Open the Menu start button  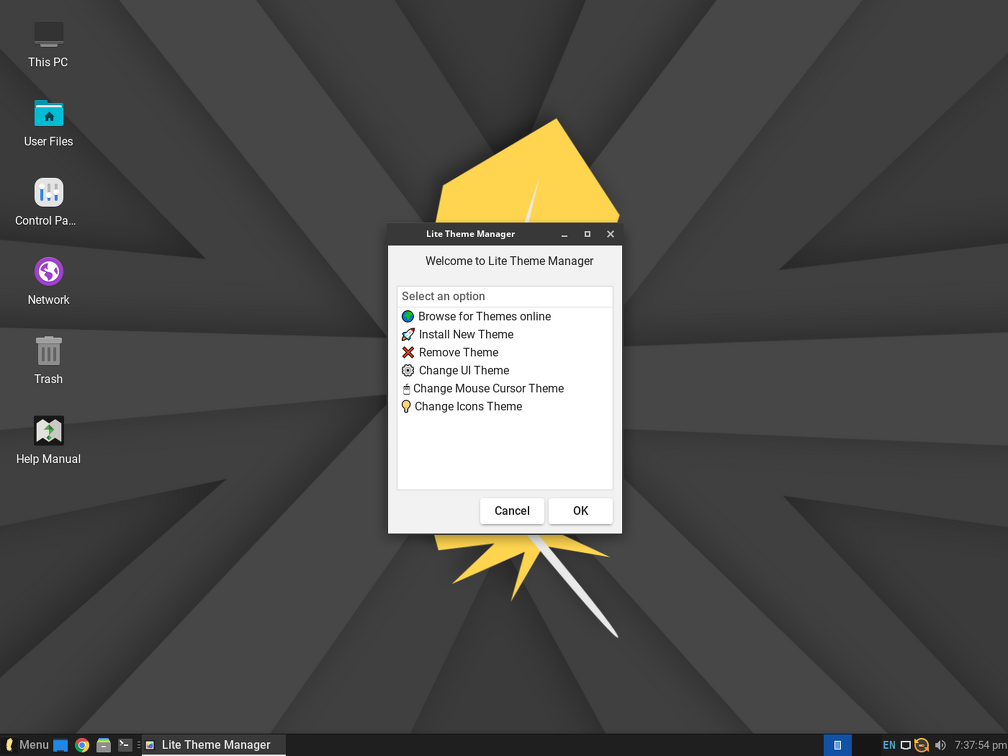pyautogui.click(x=26, y=745)
